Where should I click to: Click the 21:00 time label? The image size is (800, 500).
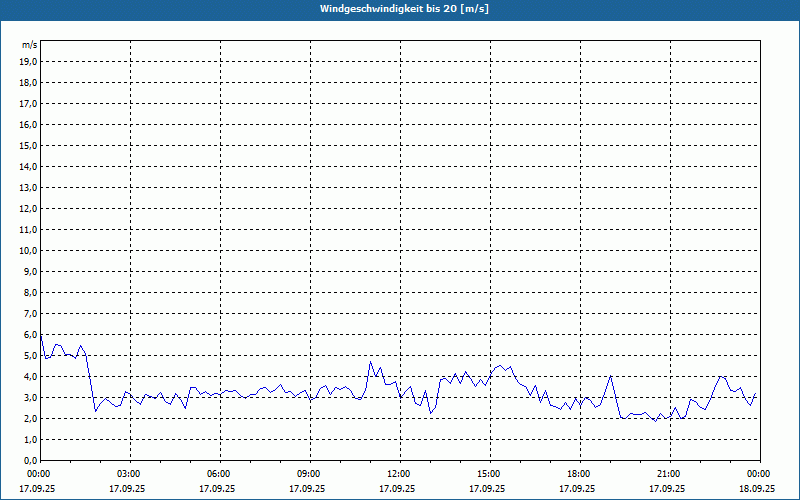(669, 474)
